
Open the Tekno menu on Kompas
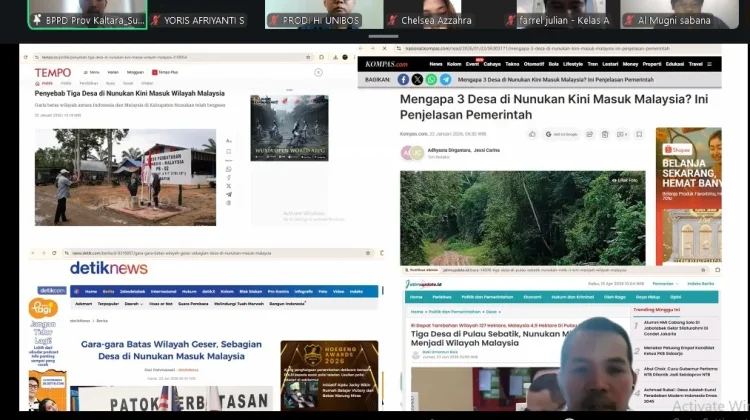coord(512,64)
